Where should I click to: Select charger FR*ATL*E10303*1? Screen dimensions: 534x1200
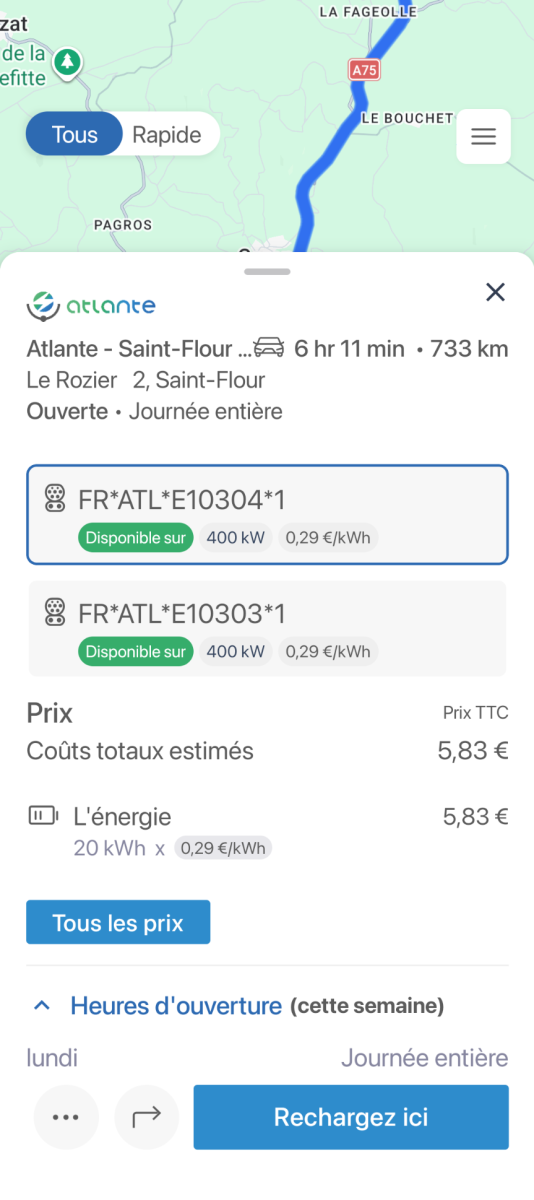point(267,629)
